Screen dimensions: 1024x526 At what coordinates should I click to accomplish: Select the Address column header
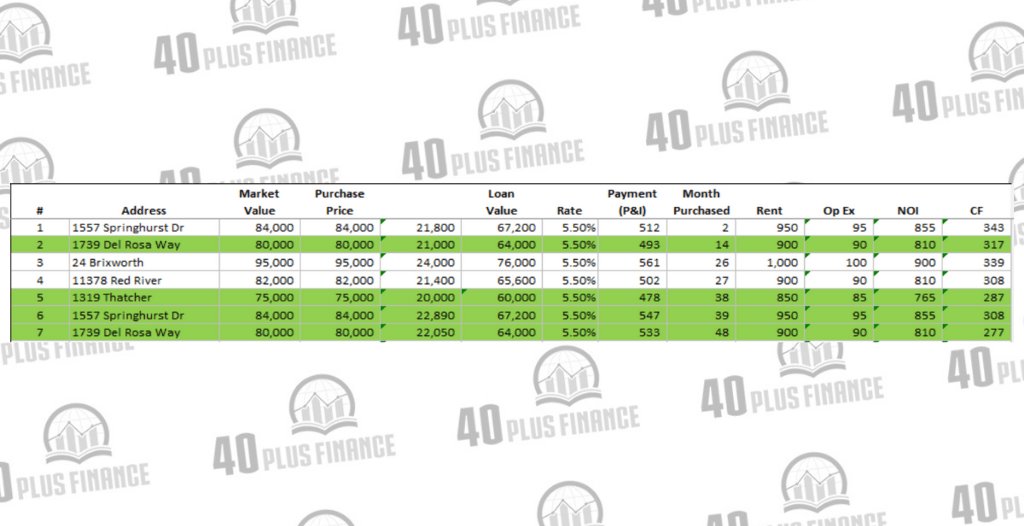pyautogui.click(x=144, y=210)
